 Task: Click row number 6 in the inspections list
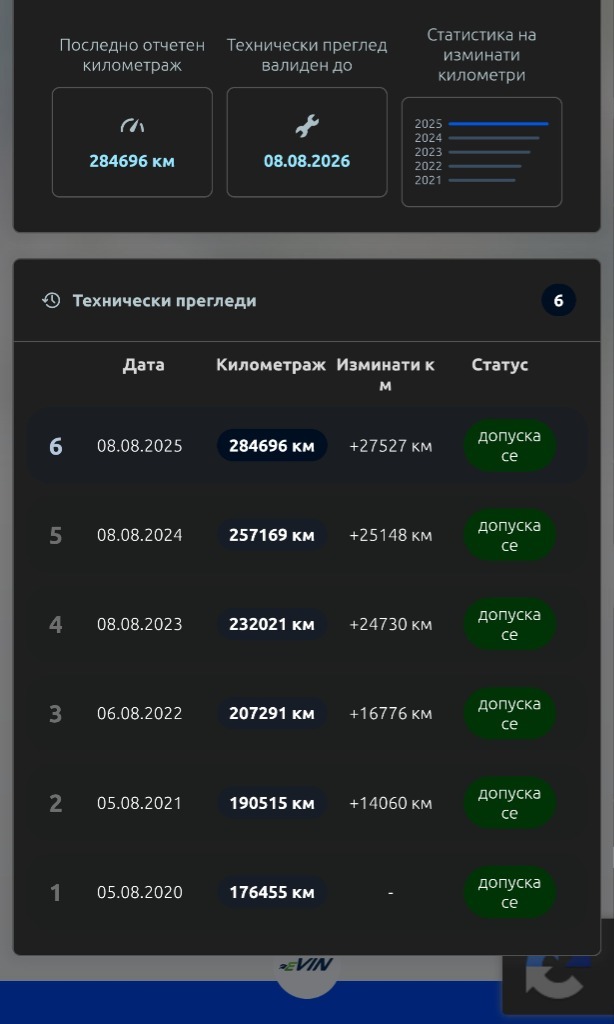click(56, 447)
